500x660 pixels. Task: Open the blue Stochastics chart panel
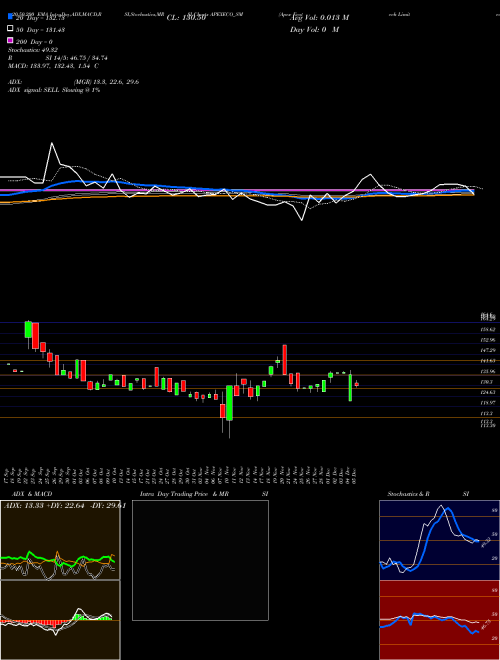(439, 540)
